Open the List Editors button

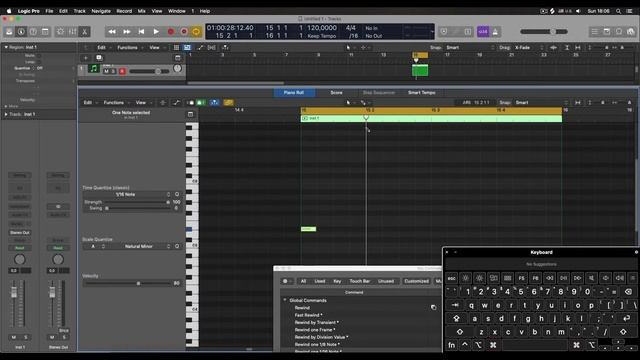[595, 31]
